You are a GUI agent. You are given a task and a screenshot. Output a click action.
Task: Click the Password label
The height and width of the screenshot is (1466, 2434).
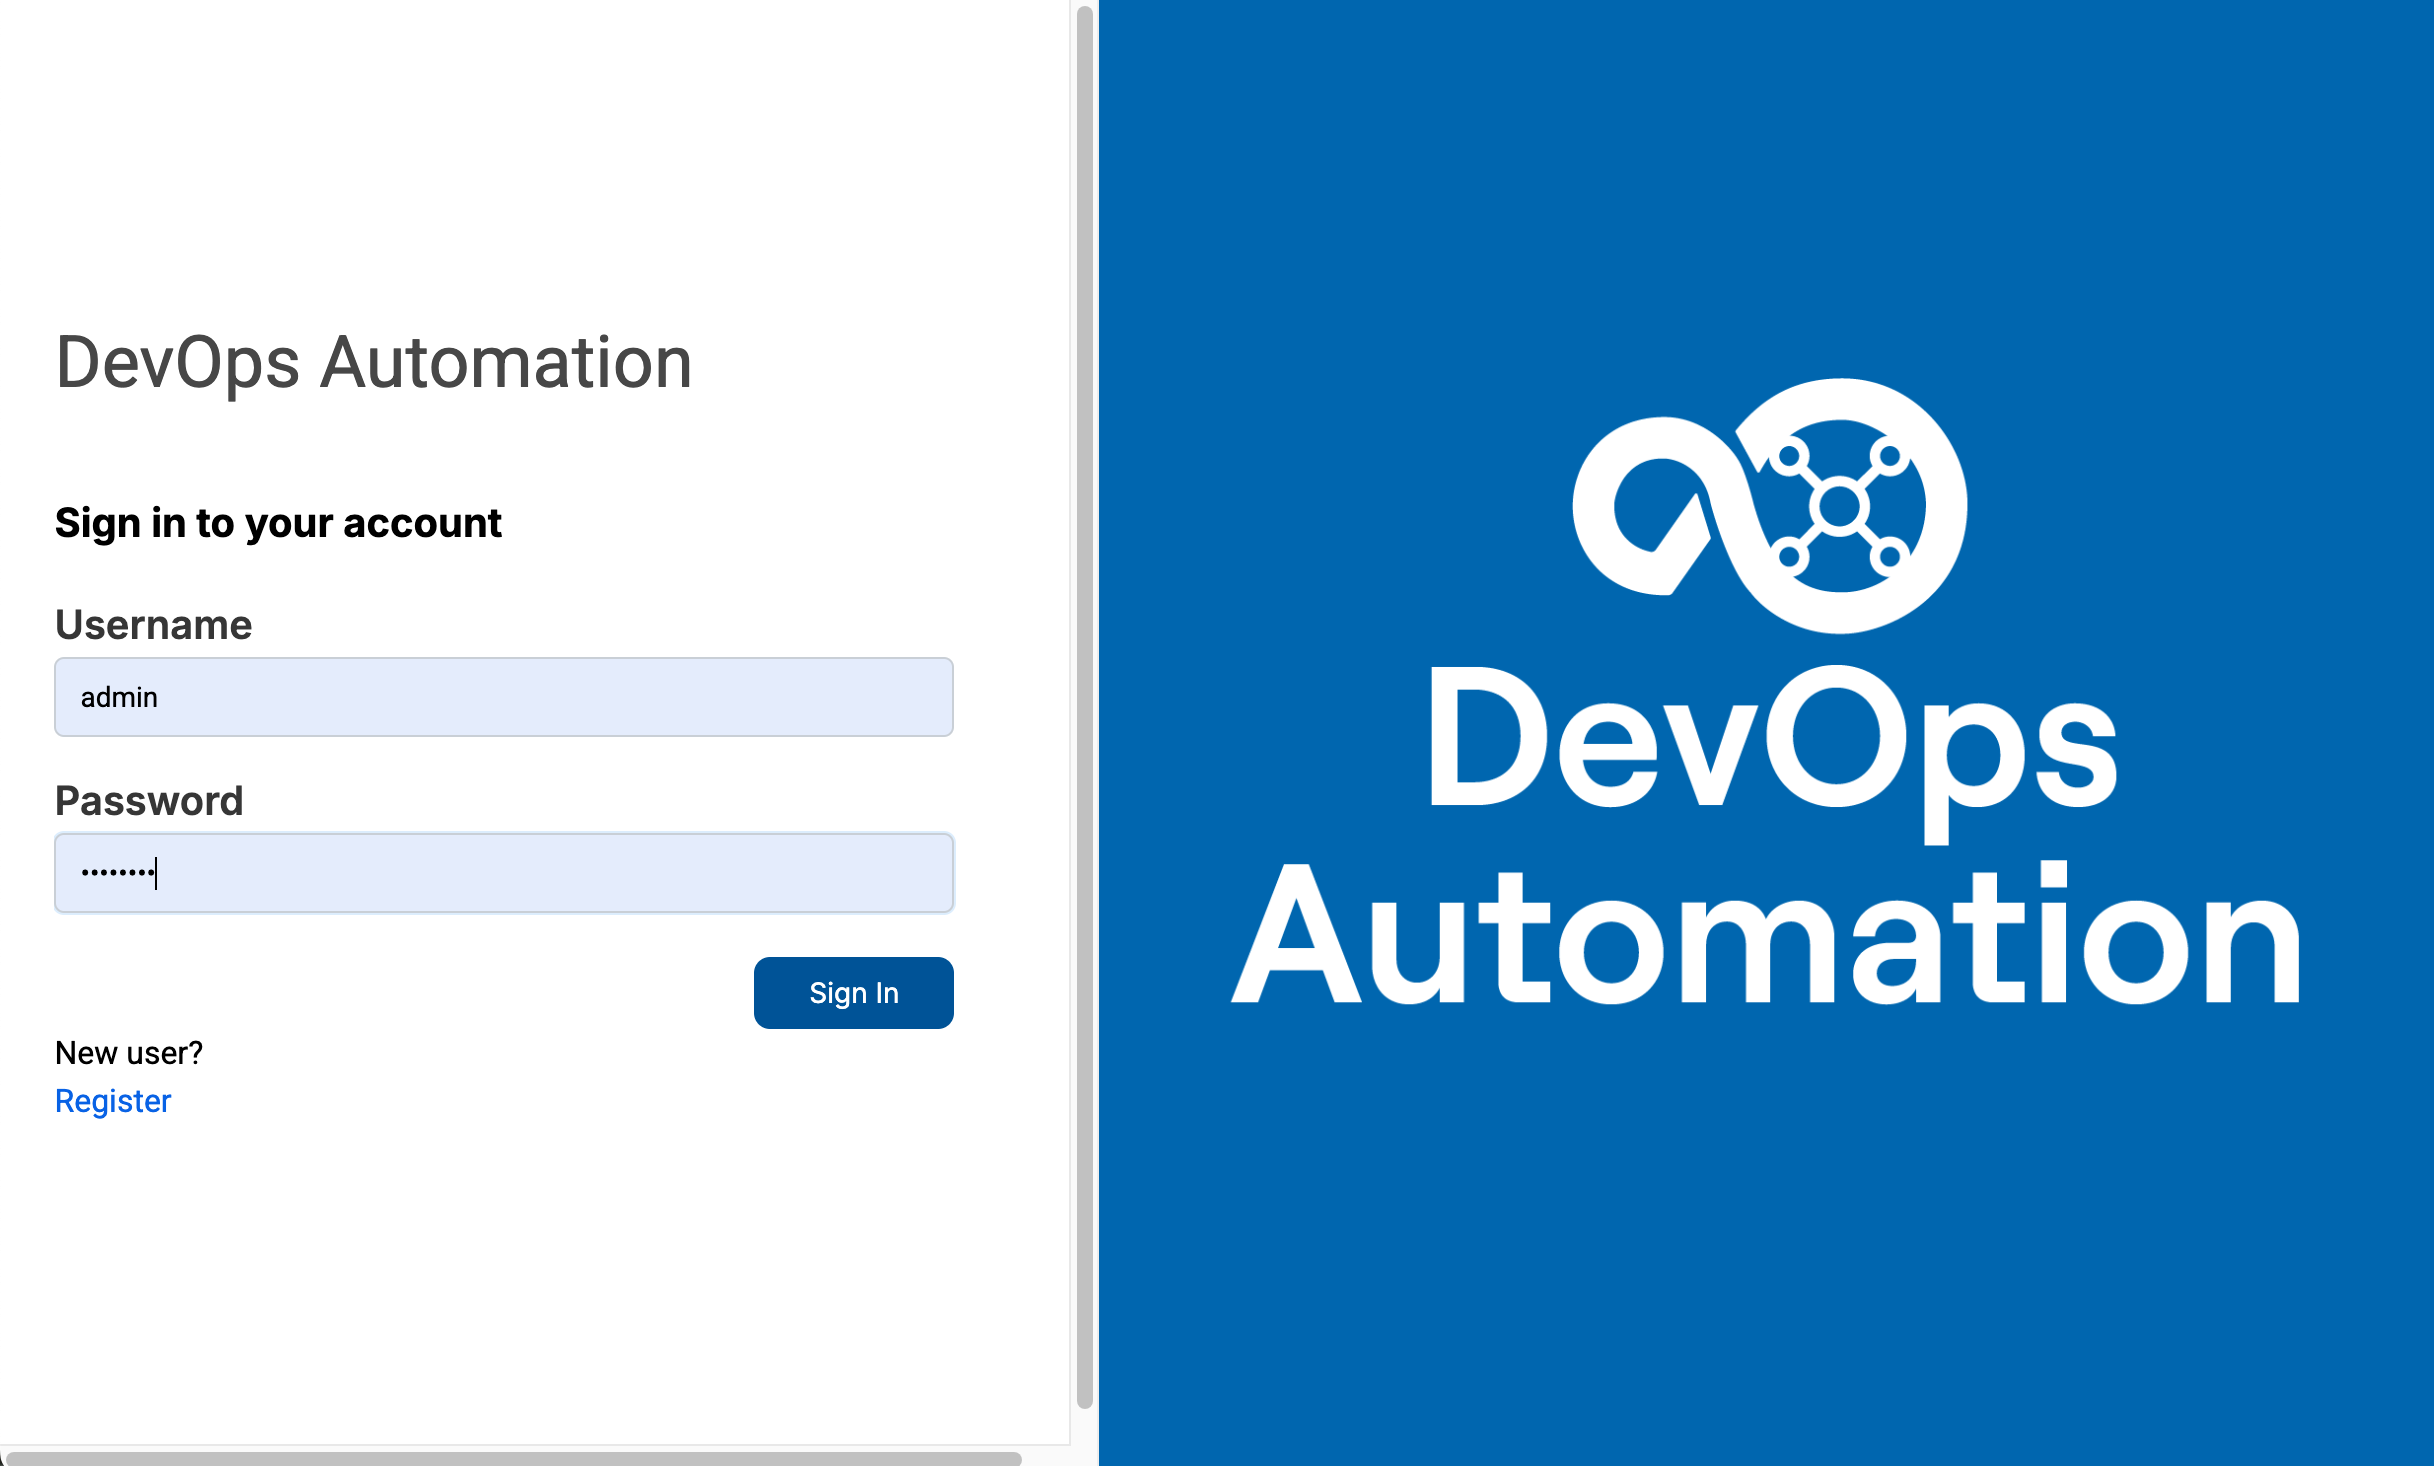pyautogui.click(x=149, y=801)
